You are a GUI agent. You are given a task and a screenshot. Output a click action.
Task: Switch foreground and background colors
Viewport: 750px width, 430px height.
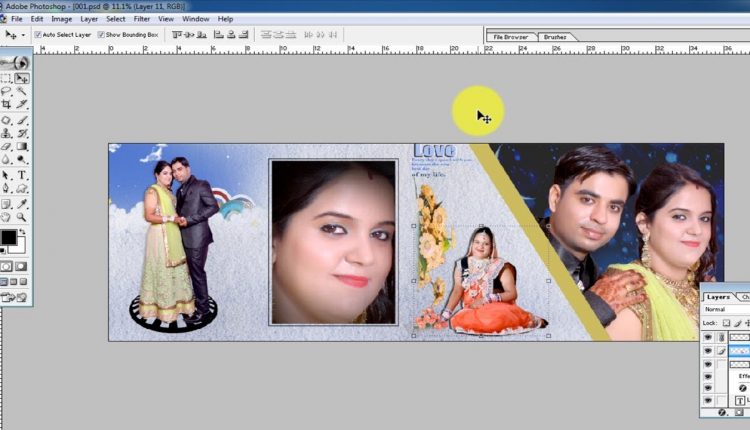click(x=22, y=232)
